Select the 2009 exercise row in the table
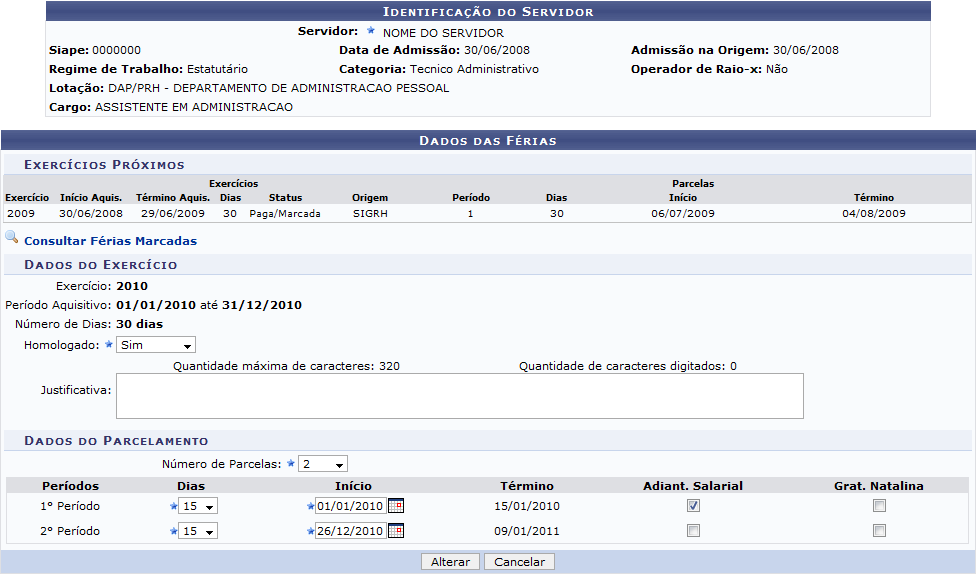Screen dimensions: 976x575 20,213
